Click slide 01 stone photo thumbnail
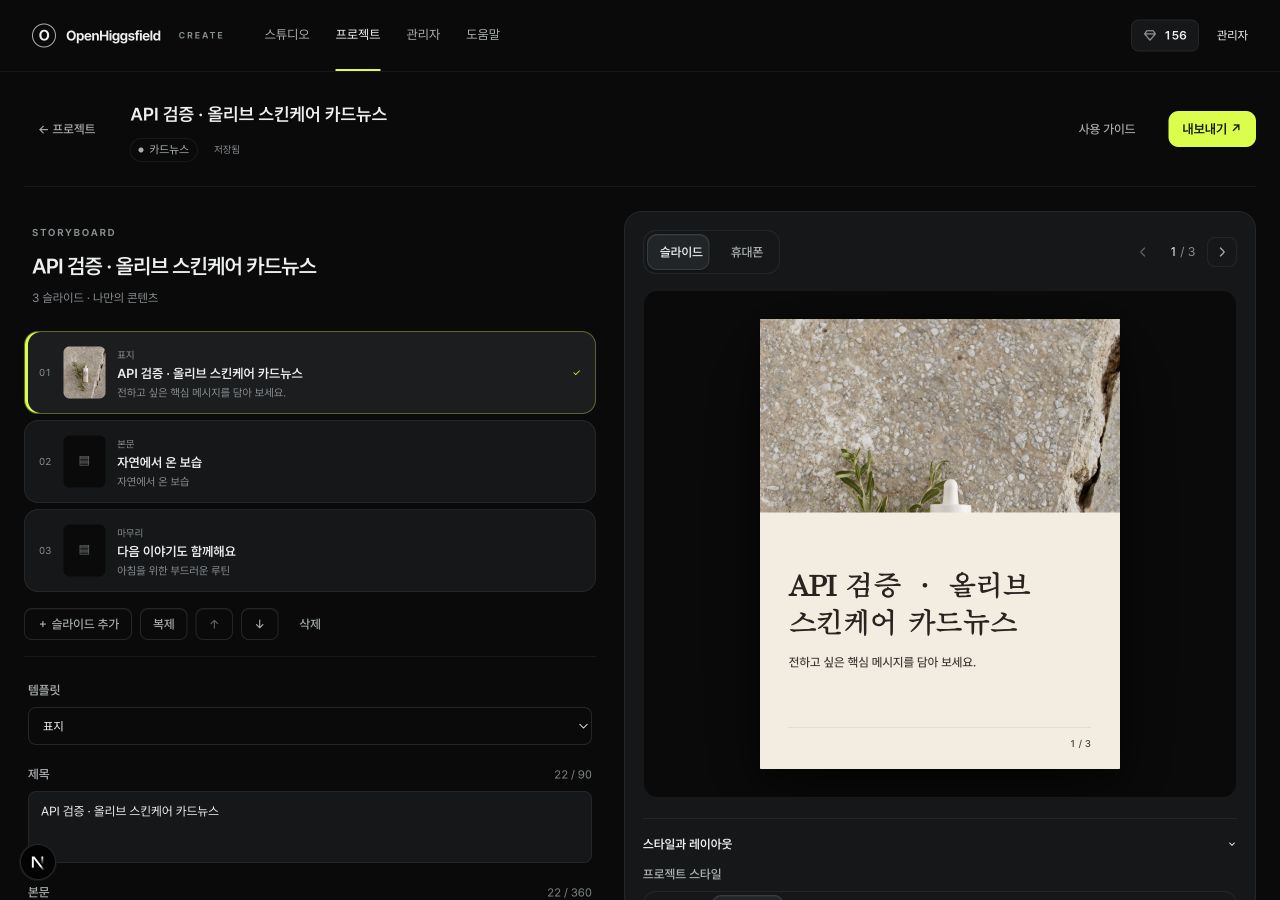The height and width of the screenshot is (900, 1280). 84,372
